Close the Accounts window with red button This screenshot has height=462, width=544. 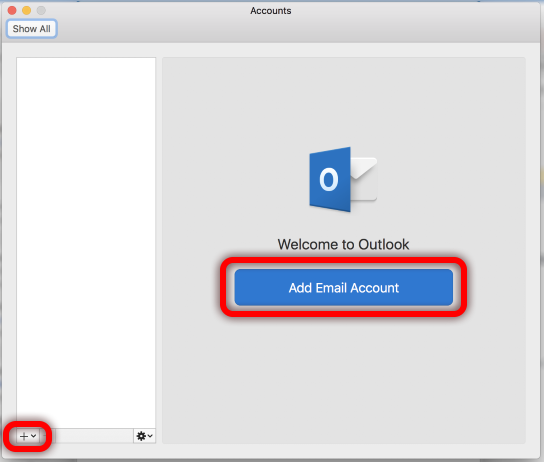click(x=12, y=10)
